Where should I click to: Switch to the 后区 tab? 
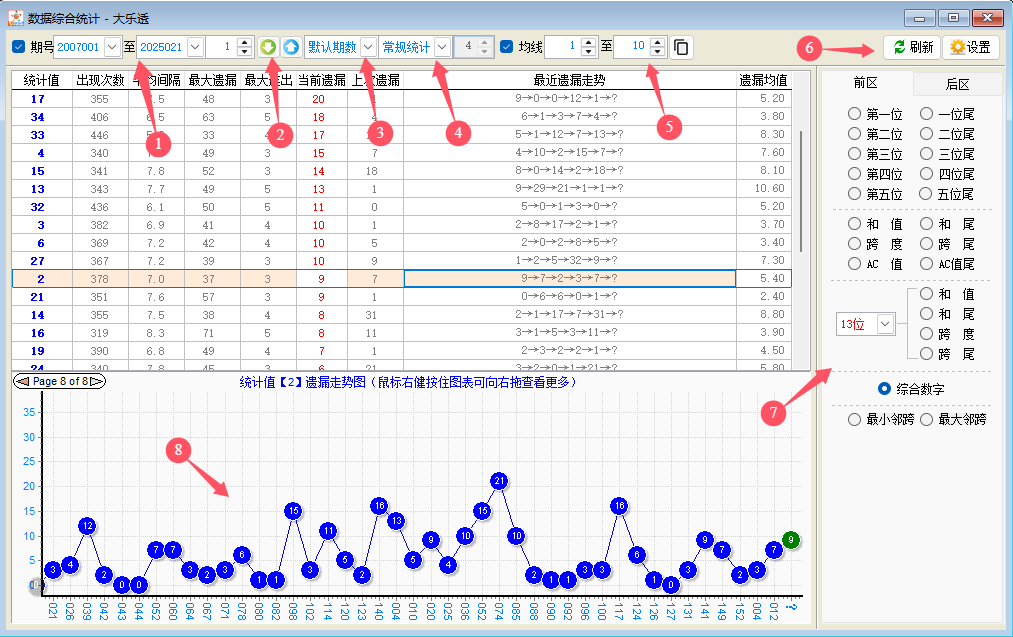click(x=957, y=84)
